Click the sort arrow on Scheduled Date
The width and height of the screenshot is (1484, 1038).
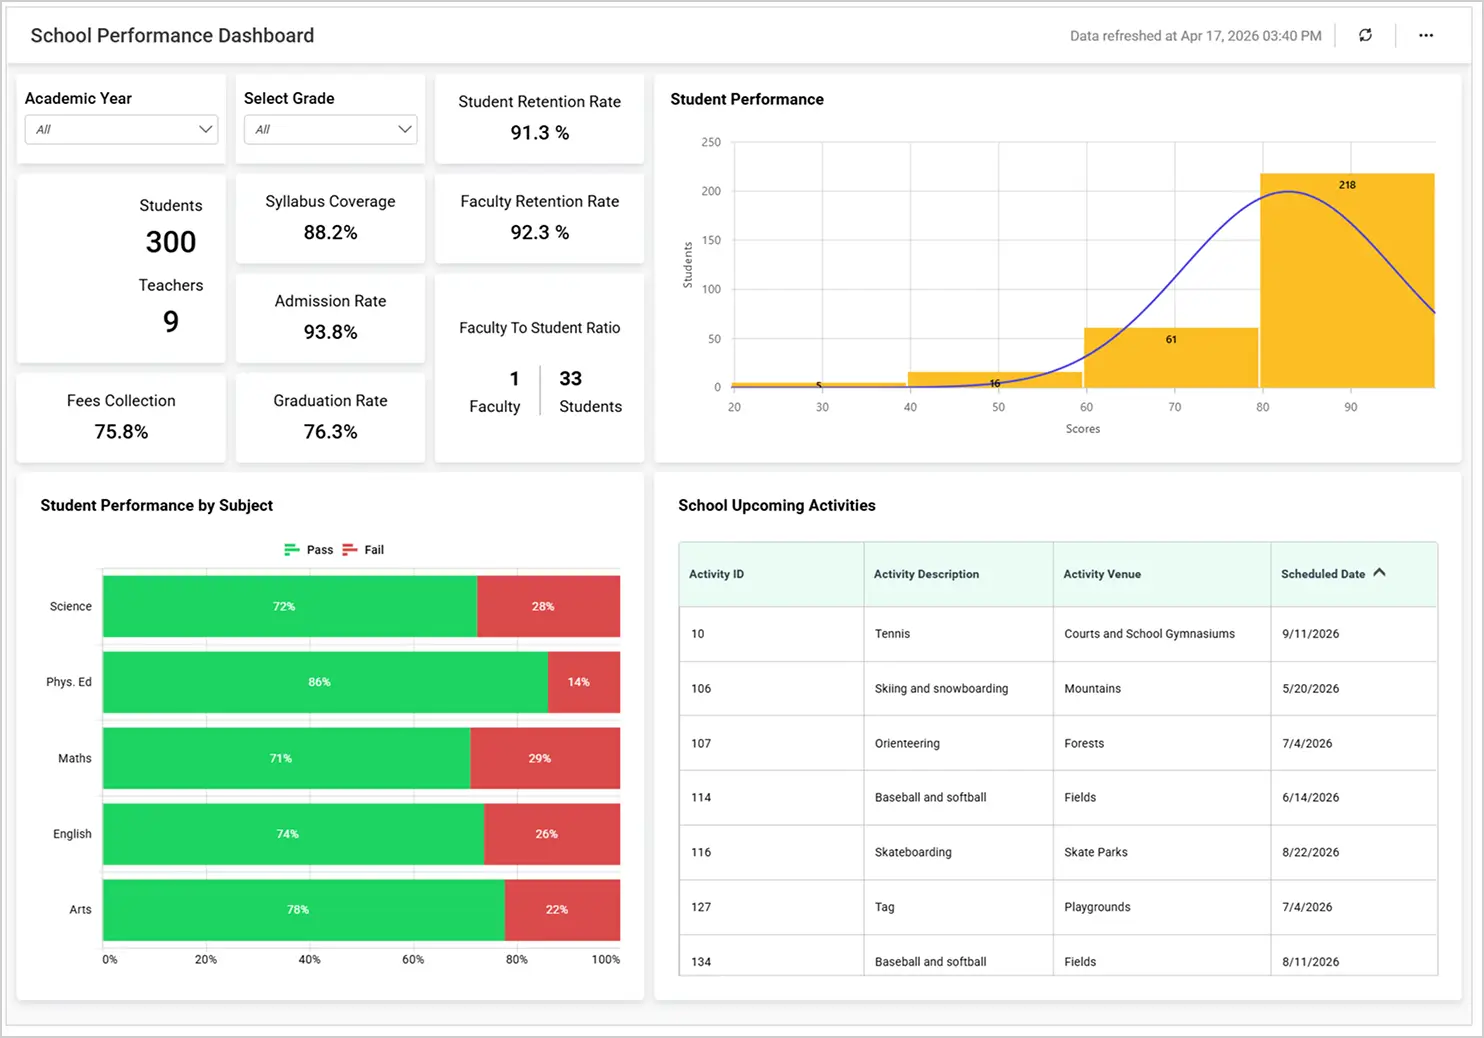tap(1380, 572)
